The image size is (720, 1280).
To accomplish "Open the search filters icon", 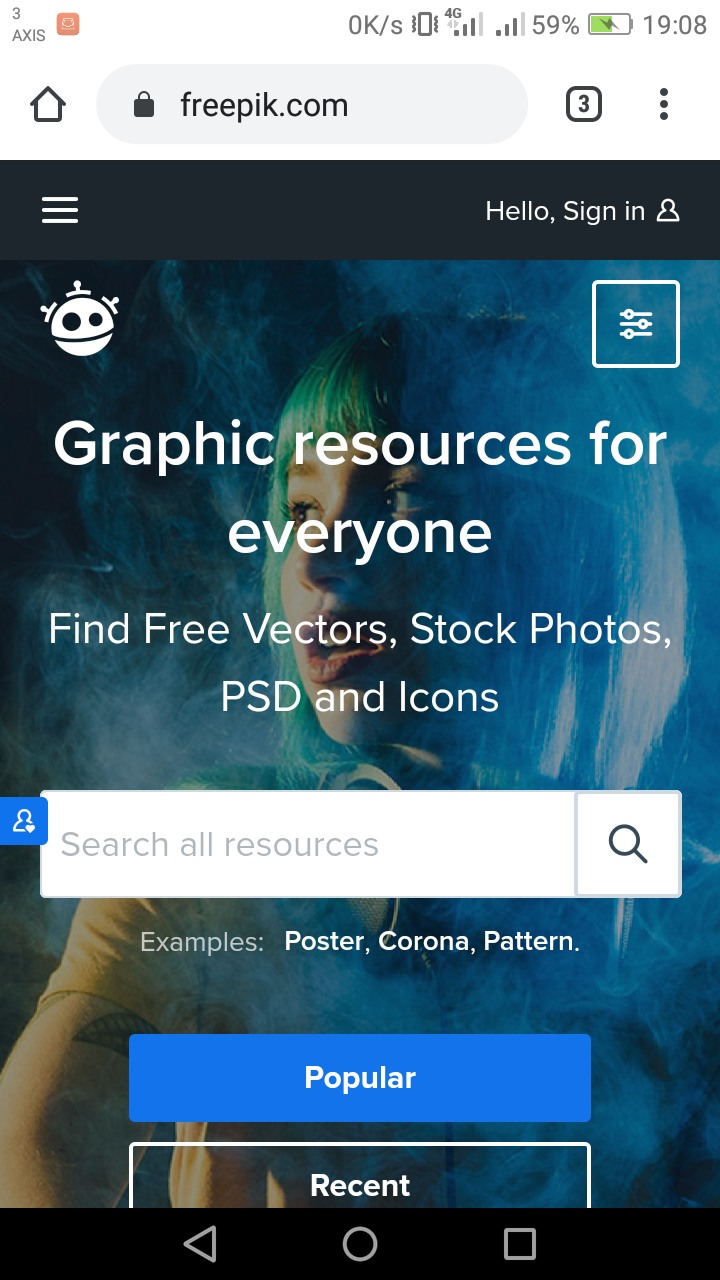I will (x=636, y=324).
